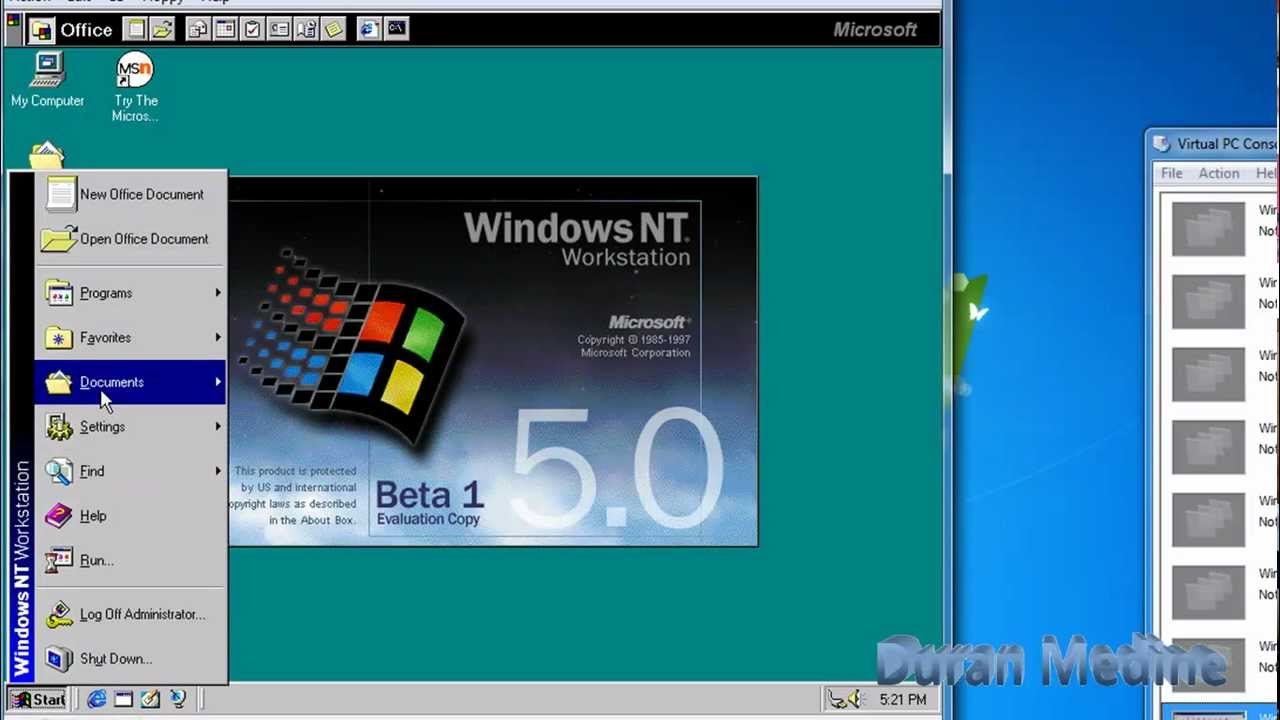This screenshot has width=1280, height=720.
Task: Open MS-DOS prompt icon in Office shortcut bar
Action: [x=396, y=29]
